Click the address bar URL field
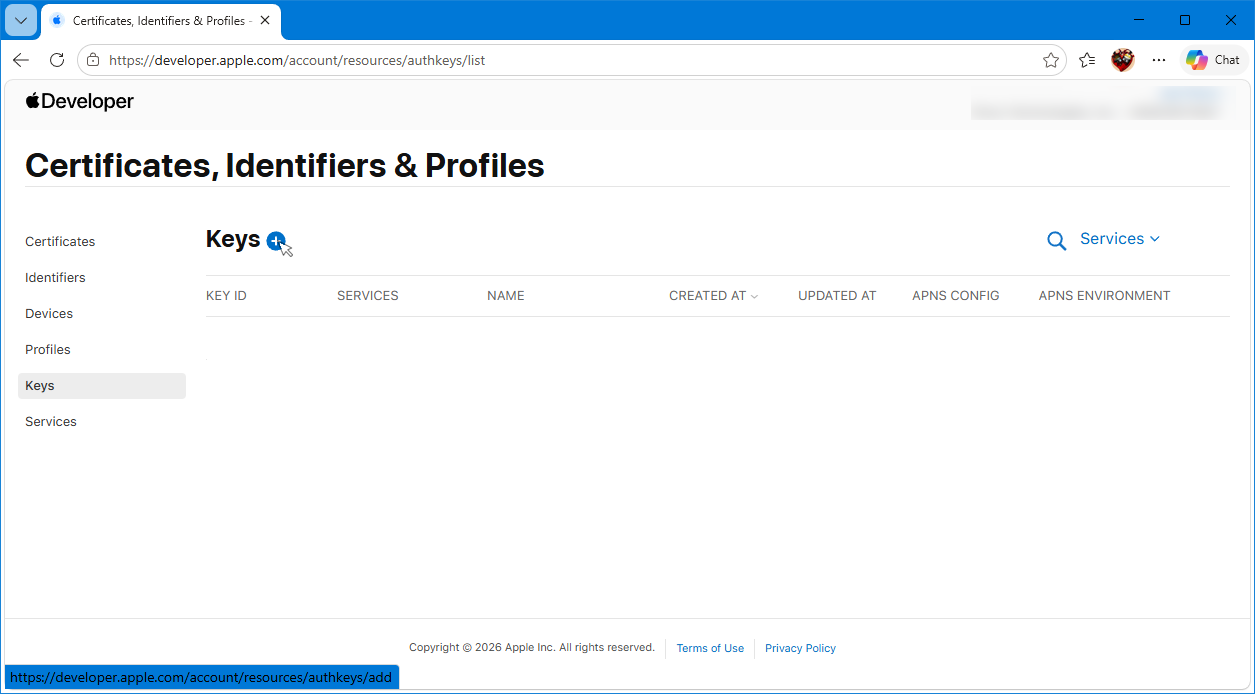Image resolution: width=1255 pixels, height=694 pixels. tap(570, 60)
